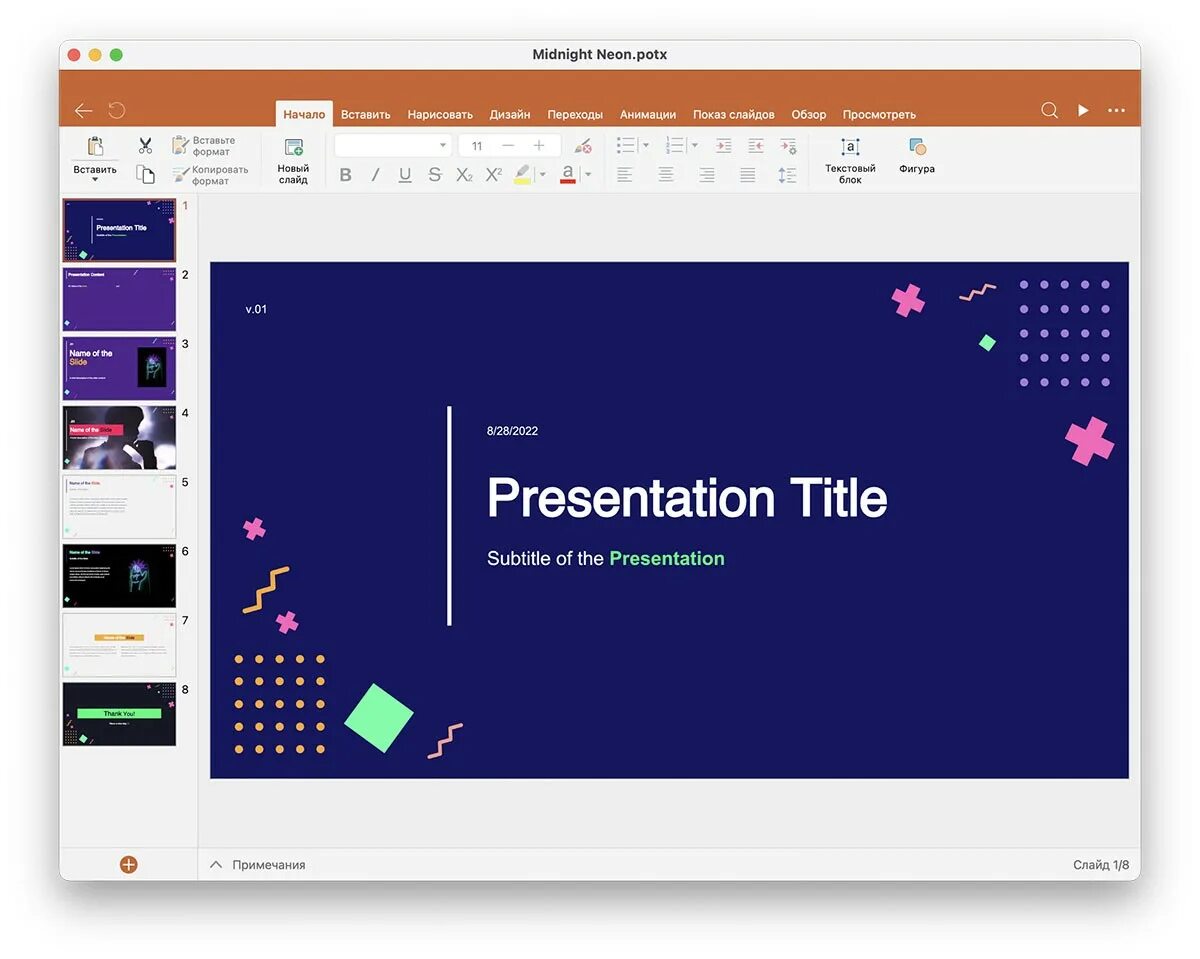The height and width of the screenshot is (959, 1200).
Task: Start the slideshow with the play icon
Action: point(1083,110)
